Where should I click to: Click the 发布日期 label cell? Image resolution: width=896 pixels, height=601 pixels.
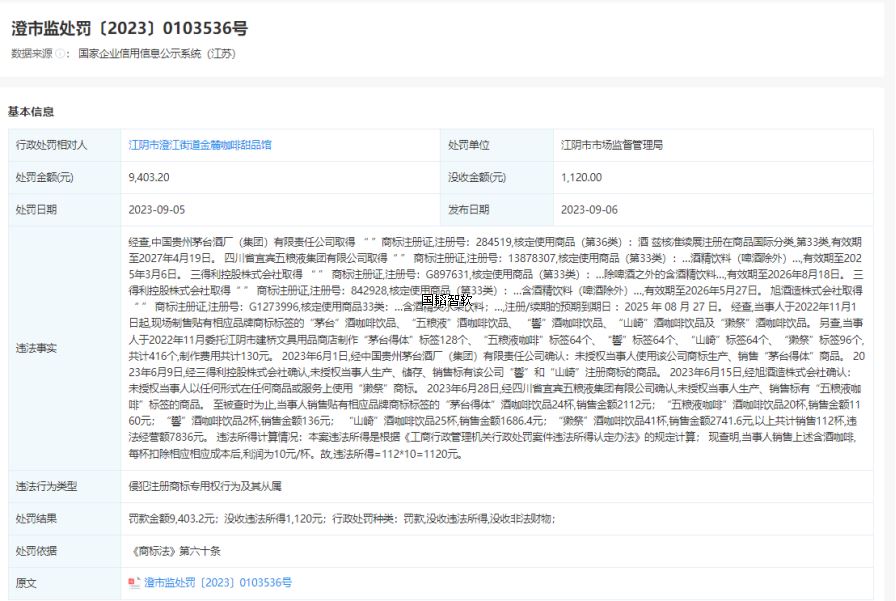pyautogui.click(x=497, y=210)
